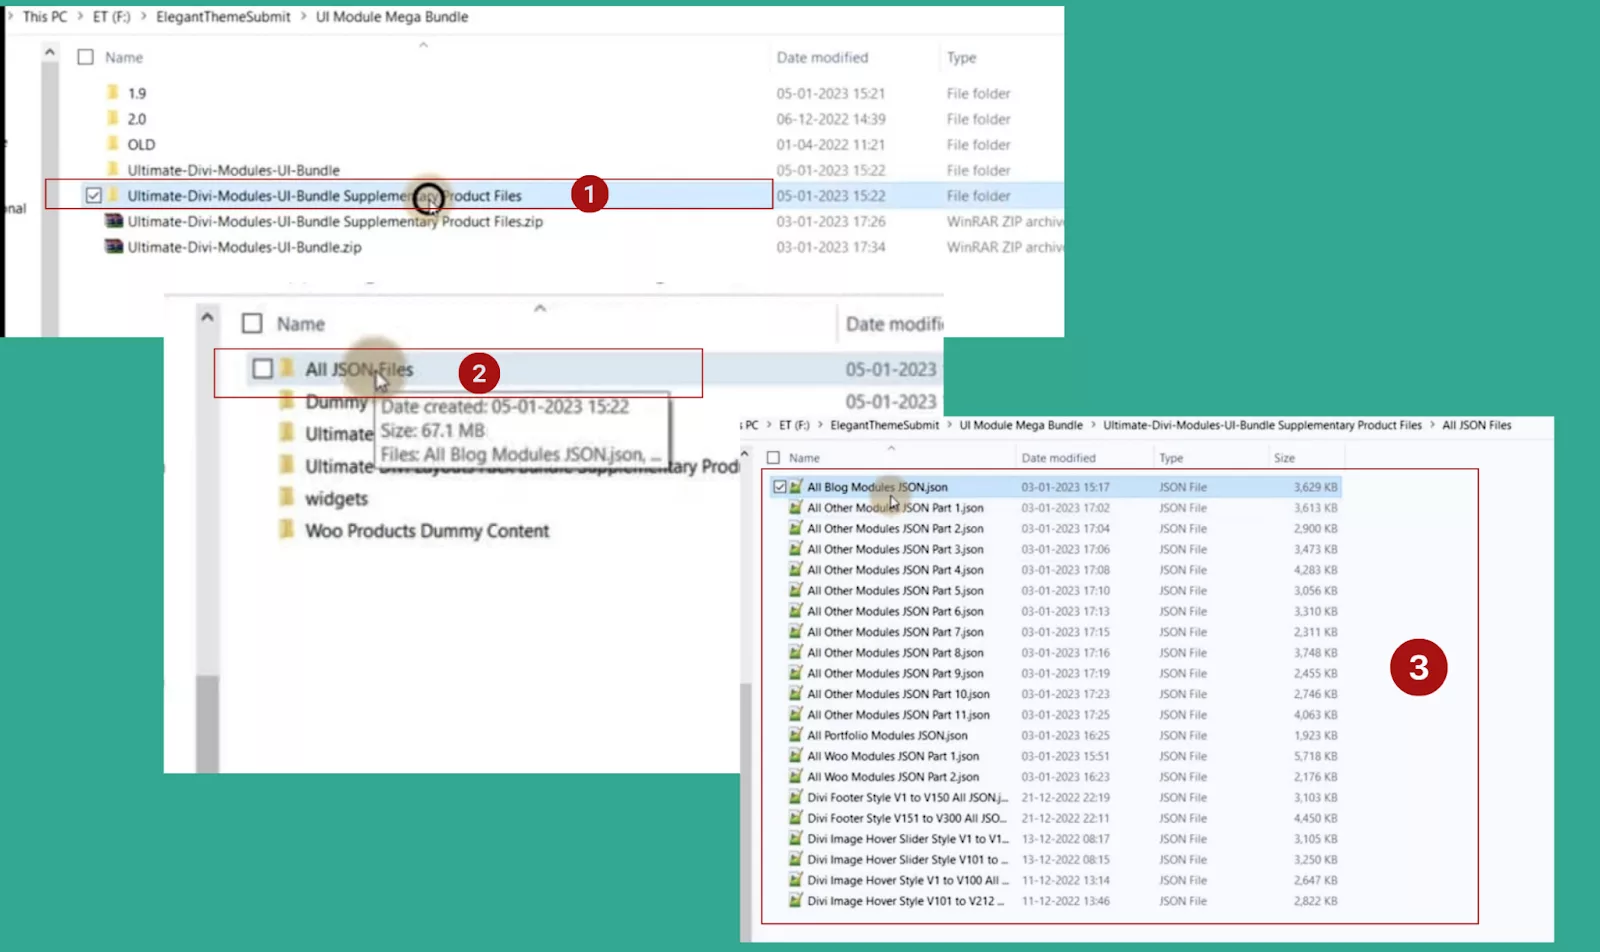
Task: Open the OLD folder icon
Action: coord(113,144)
